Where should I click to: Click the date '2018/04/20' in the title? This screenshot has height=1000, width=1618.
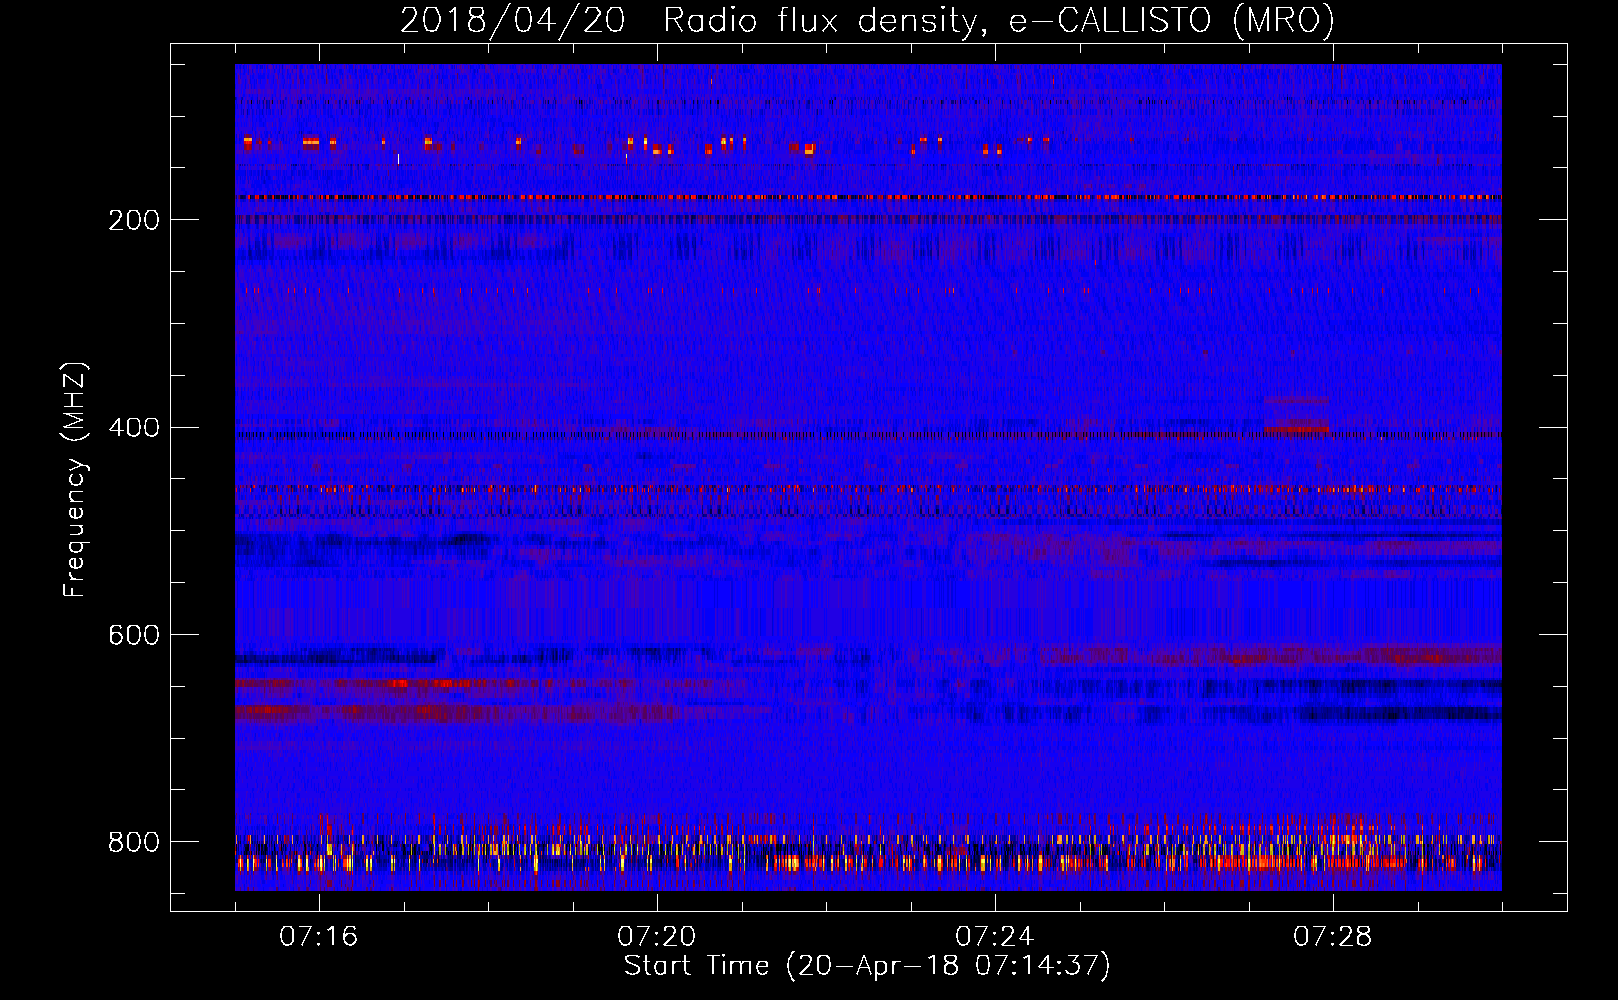coord(513,20)
